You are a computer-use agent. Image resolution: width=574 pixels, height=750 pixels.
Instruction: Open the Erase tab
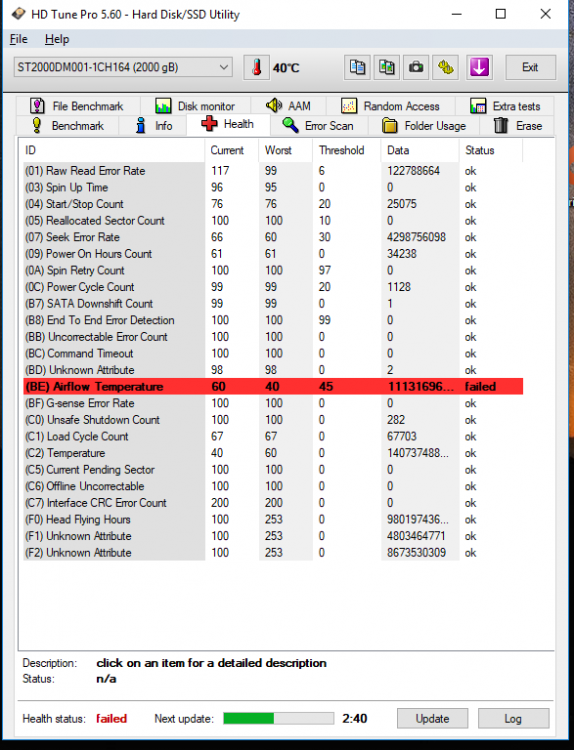point(519,126)
